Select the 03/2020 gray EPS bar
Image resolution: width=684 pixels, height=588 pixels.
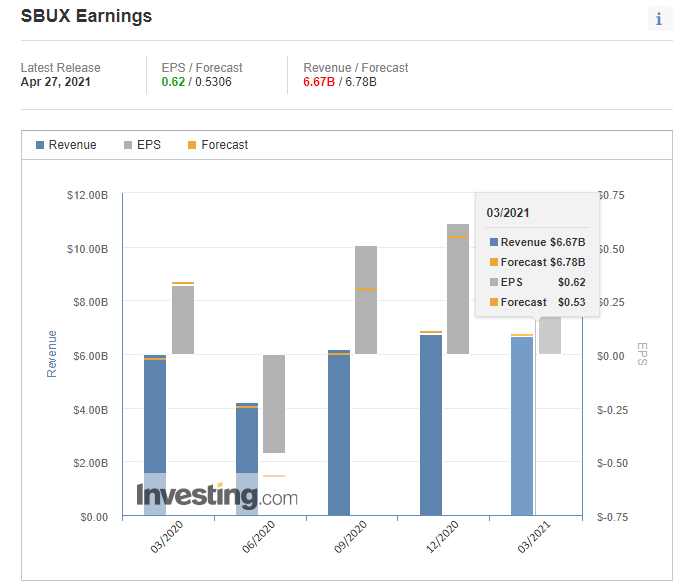coord(183,319)
